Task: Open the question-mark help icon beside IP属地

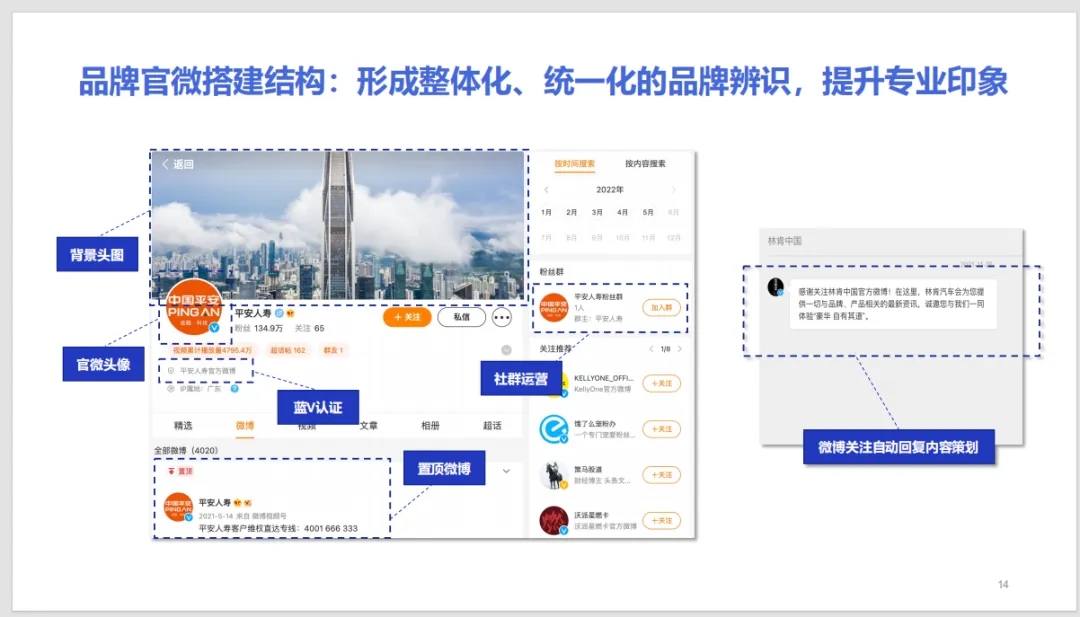Action: click(x=234, y=389)
